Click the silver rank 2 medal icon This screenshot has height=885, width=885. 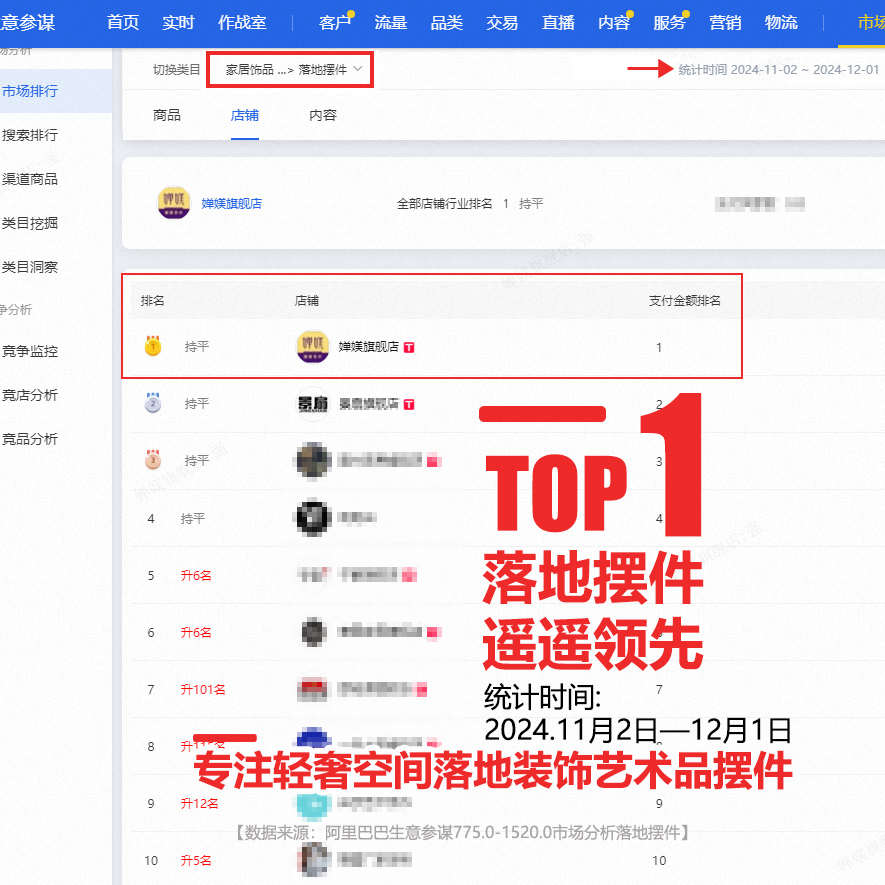tap(153, 403)
